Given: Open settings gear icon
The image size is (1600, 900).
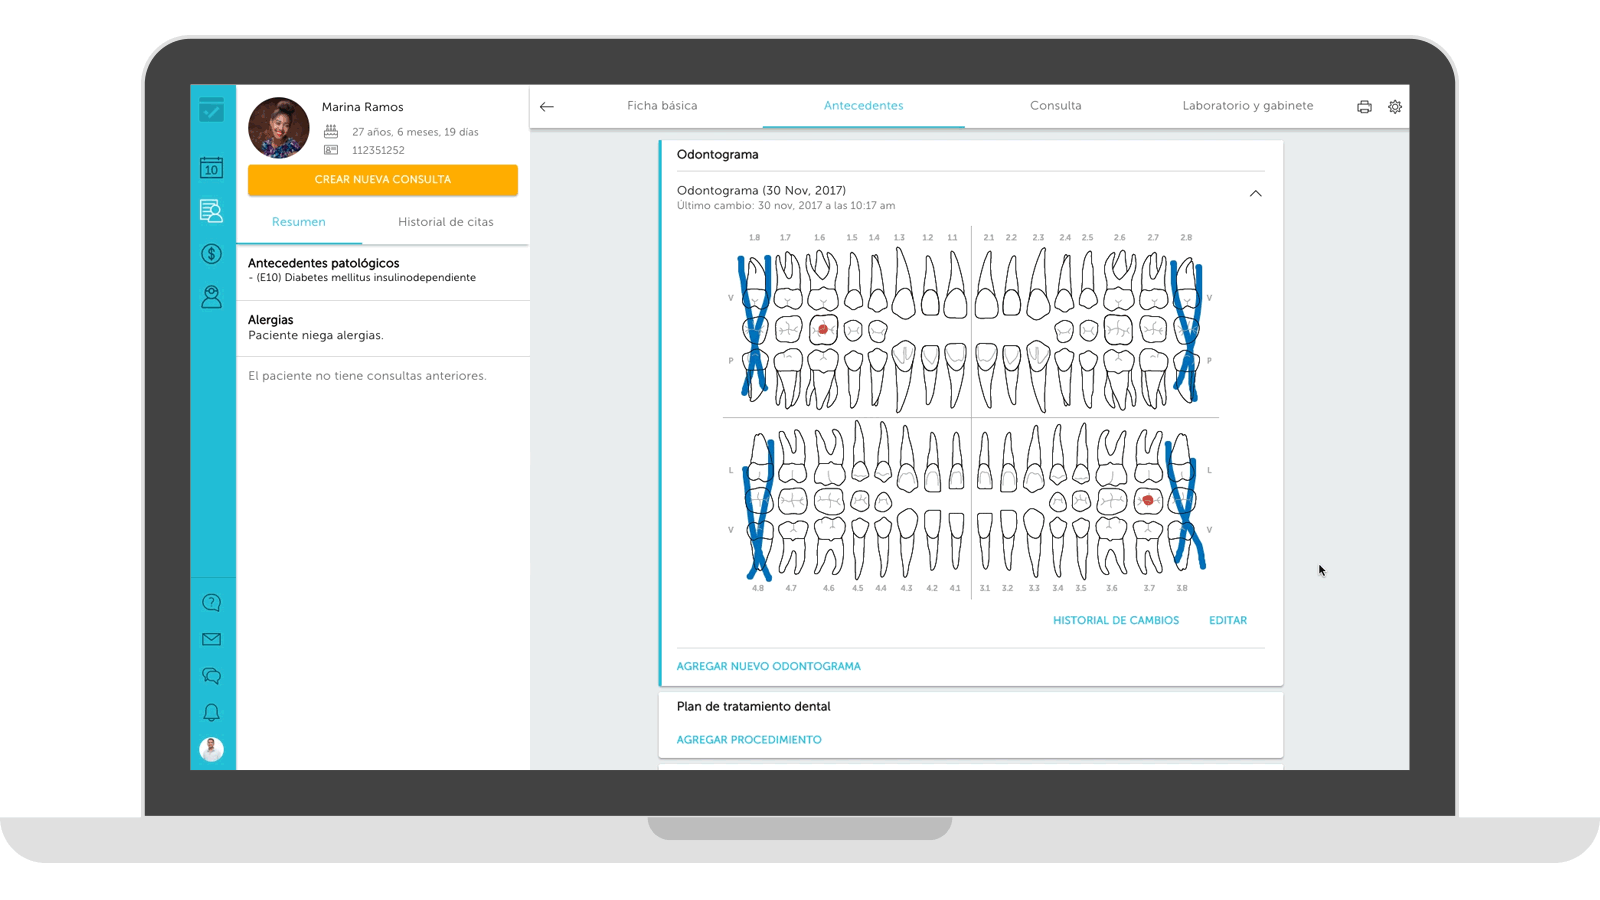Looking at the screenshot, I should (1395, 107).
